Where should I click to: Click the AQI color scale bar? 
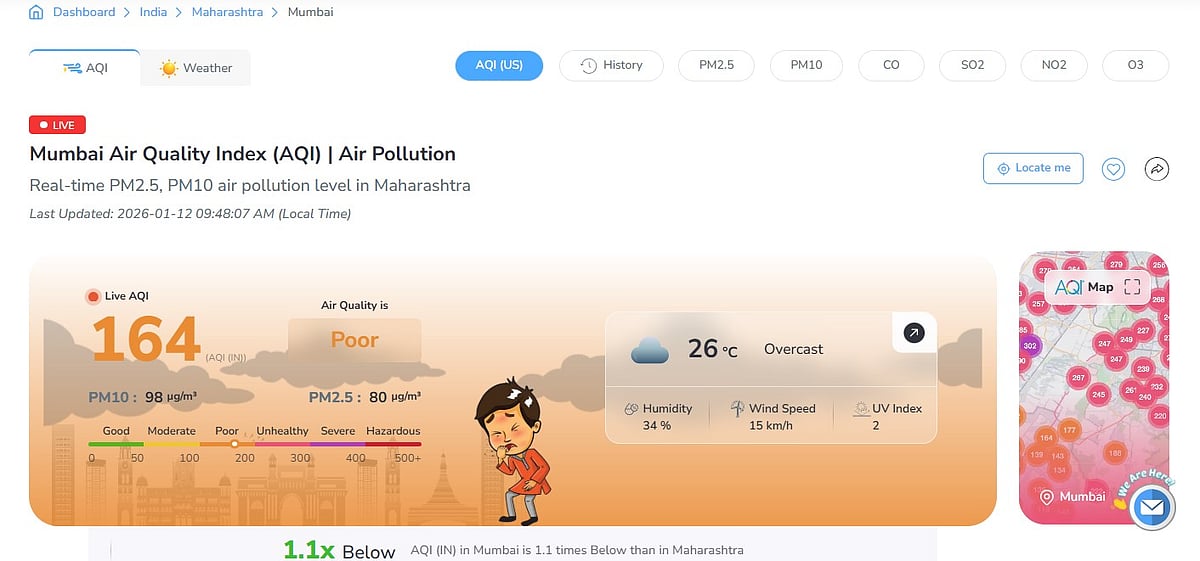click(255, 444)
